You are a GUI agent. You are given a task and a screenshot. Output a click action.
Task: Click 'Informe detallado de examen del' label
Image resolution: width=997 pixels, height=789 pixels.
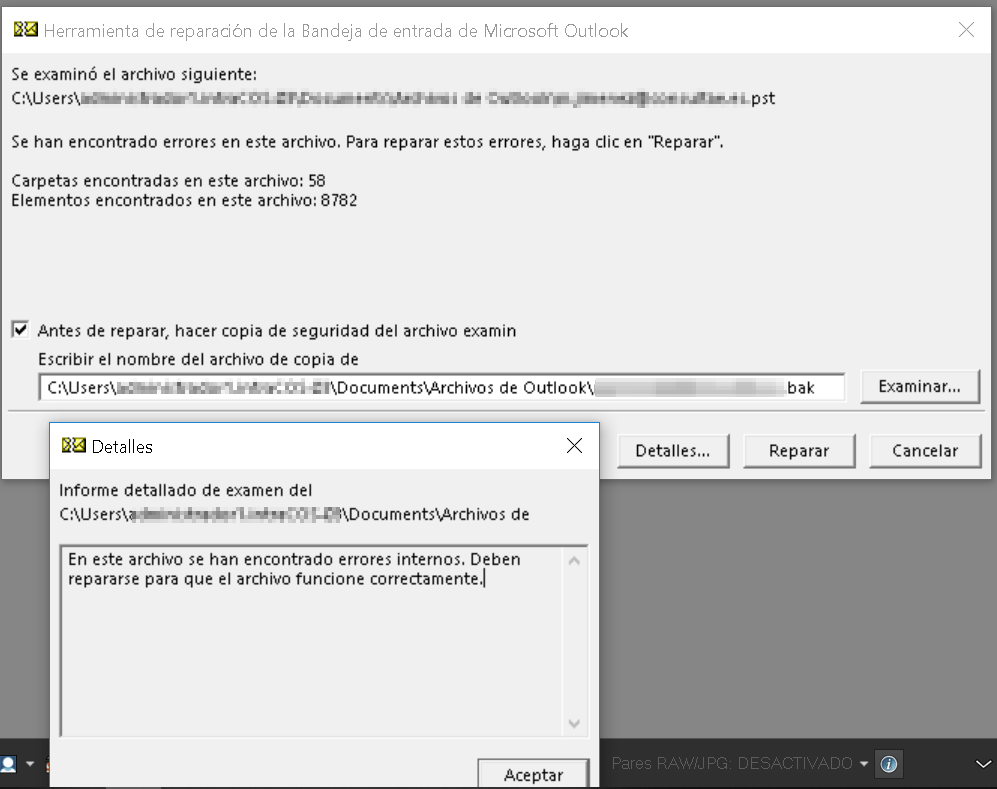point(186,490)
